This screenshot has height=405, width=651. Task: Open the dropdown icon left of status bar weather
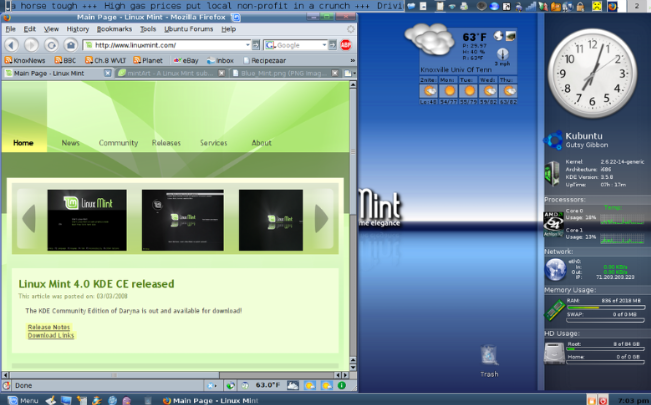coord(211,385)
